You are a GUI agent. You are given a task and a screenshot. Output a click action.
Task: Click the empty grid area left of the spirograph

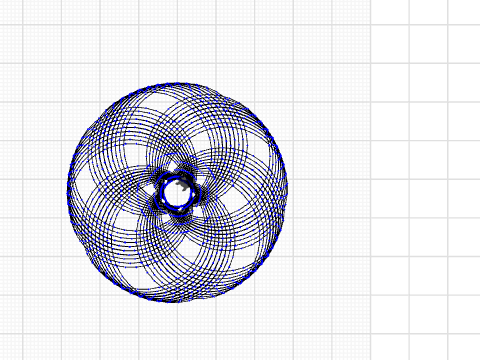click(x=33, y=193)
